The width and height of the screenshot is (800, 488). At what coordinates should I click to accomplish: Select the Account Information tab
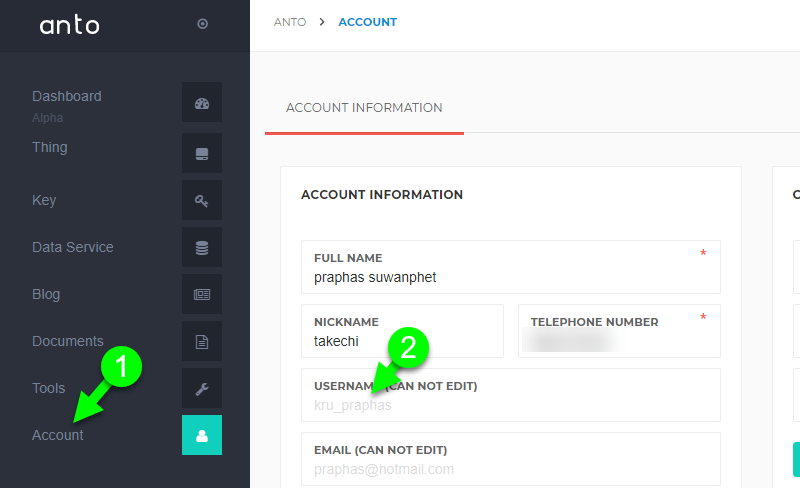tap(364, 108)
